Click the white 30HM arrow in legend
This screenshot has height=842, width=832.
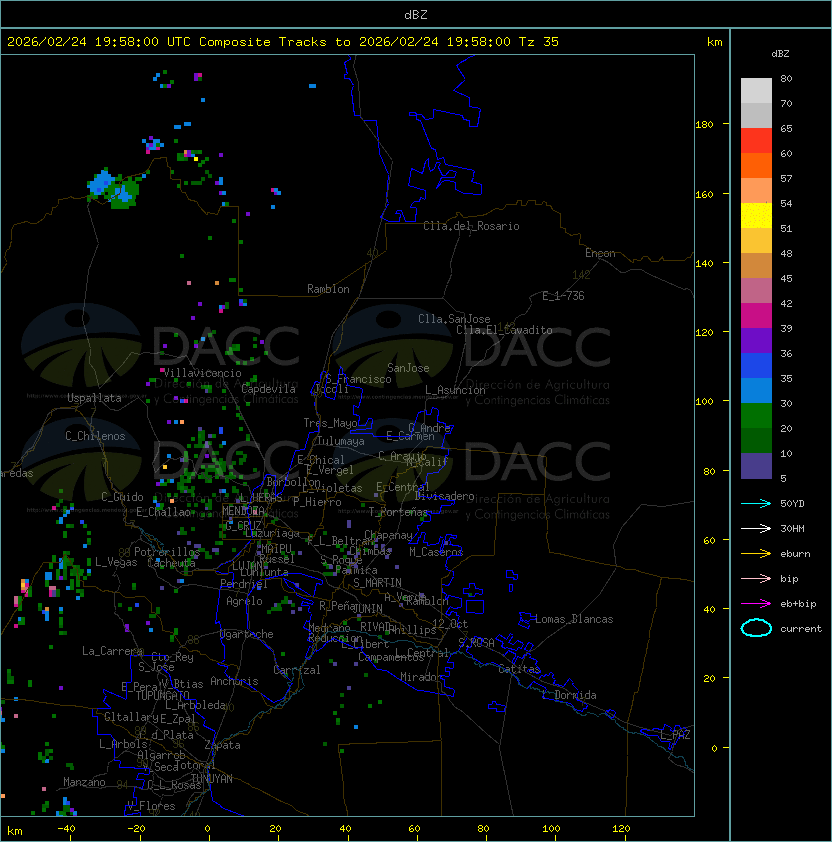756,528
